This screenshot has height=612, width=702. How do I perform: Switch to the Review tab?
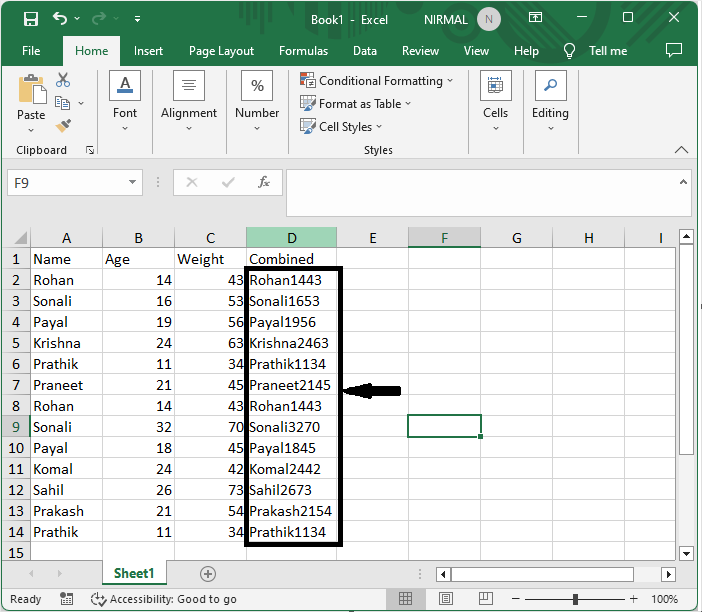click(x=420, y=51)
